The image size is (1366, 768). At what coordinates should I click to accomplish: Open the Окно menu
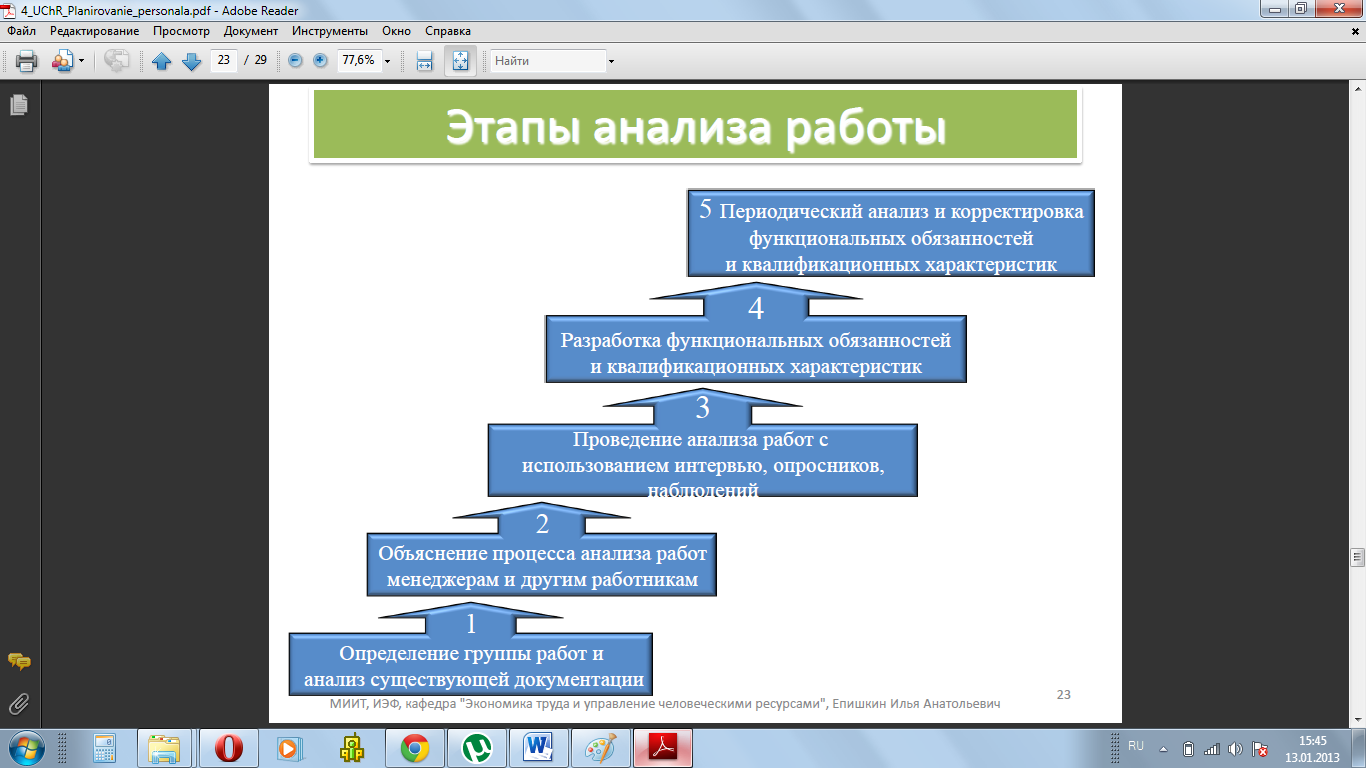[x=396, y=31]
